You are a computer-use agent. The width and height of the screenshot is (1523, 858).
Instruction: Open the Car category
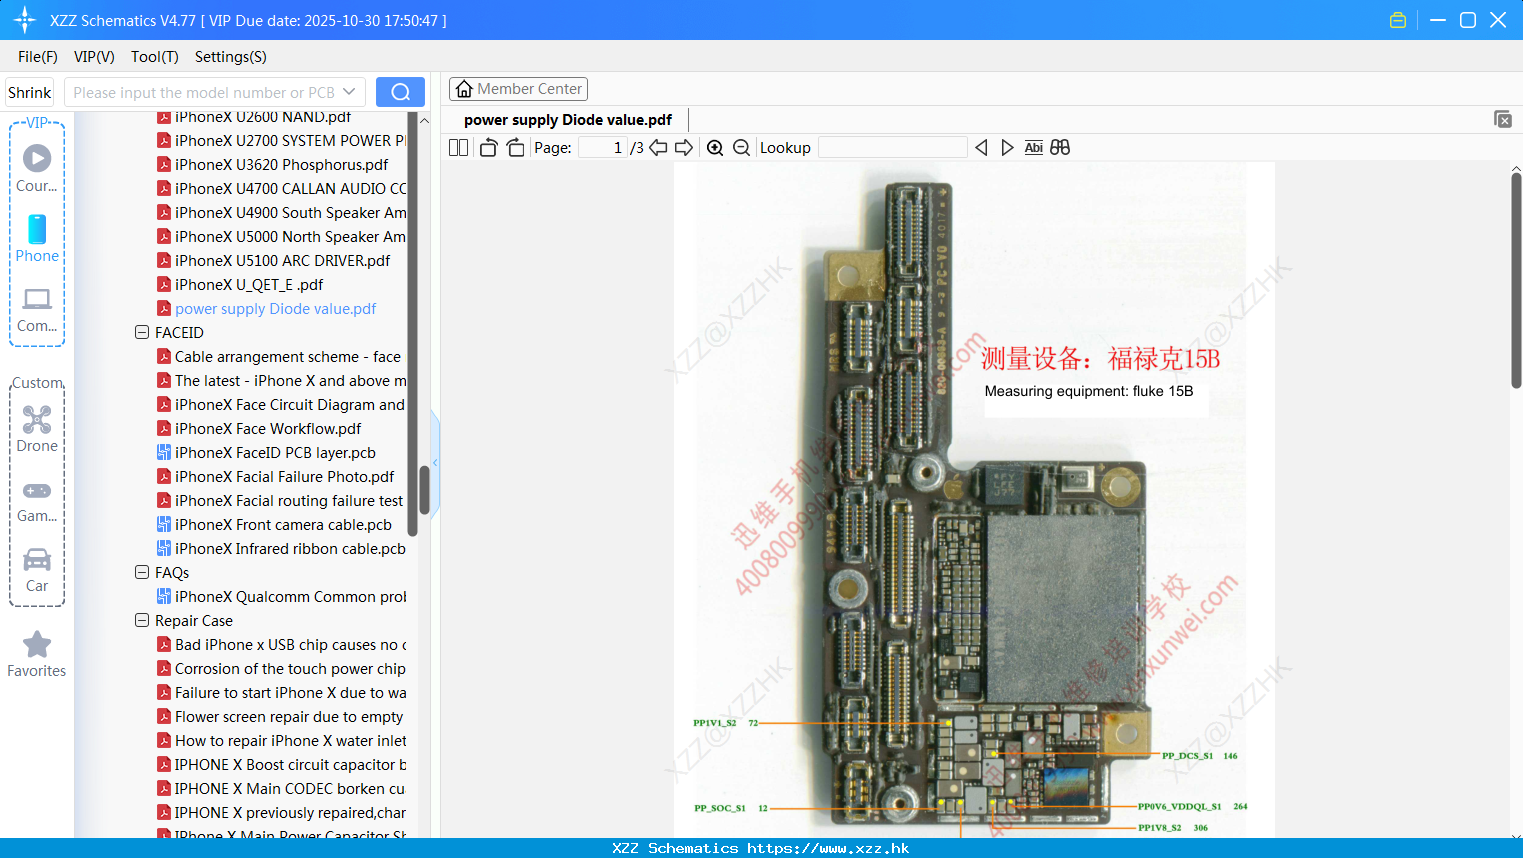point(37,569)
